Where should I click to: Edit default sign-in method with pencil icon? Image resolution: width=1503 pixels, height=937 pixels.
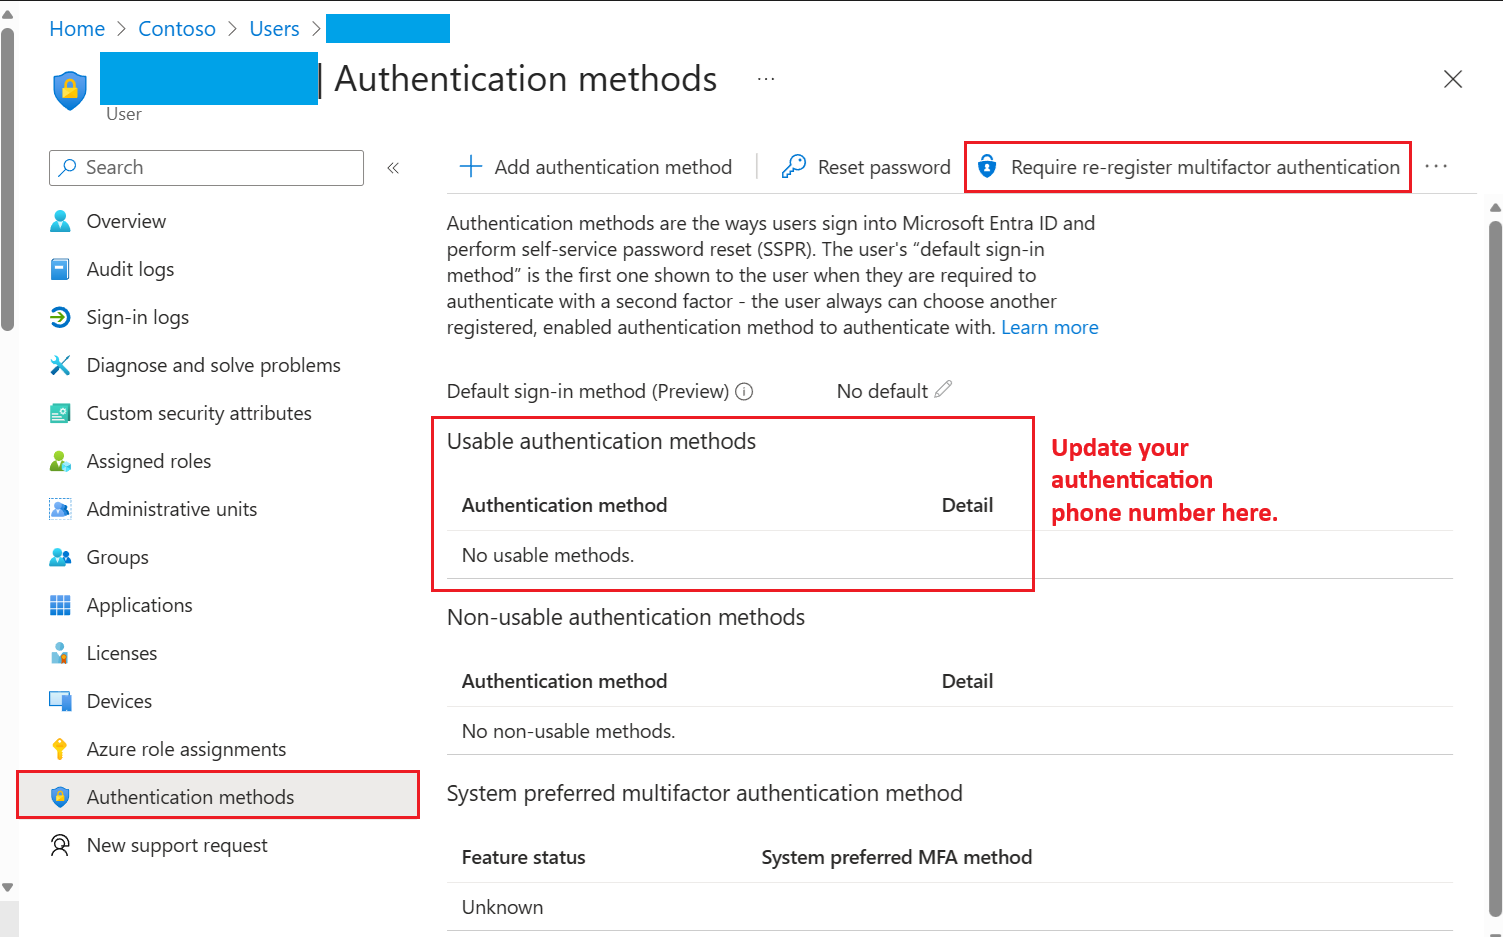click(943, 389)
